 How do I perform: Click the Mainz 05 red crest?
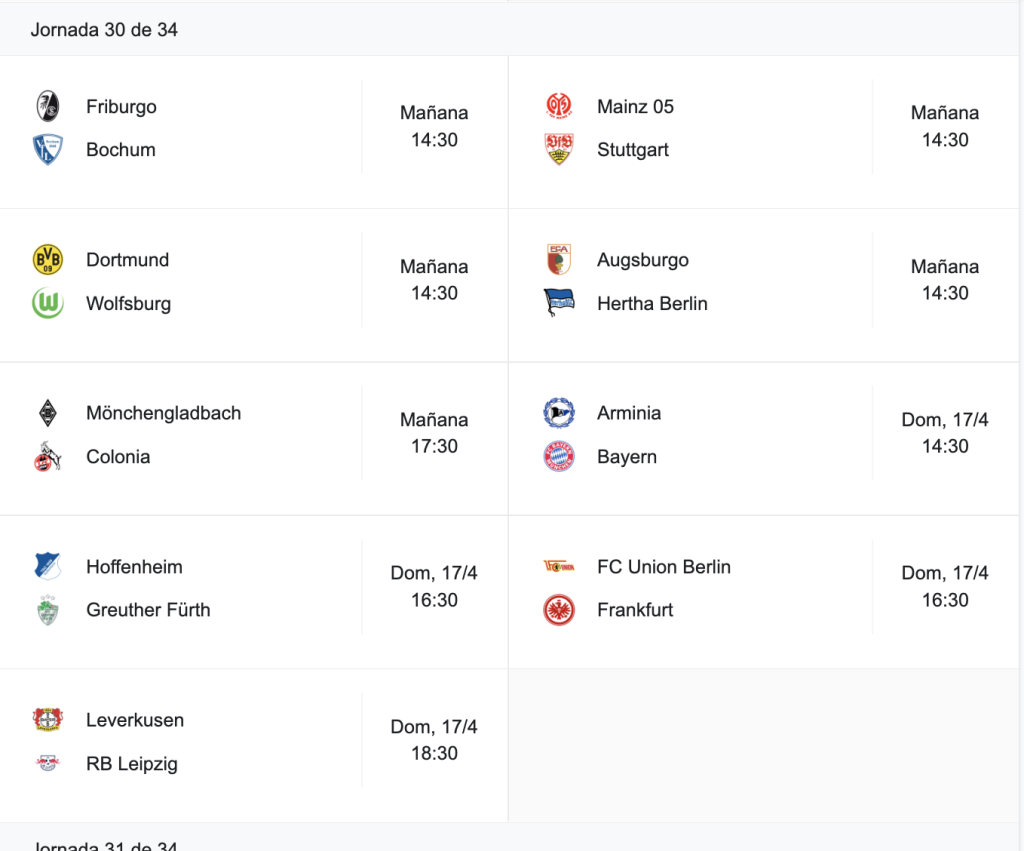pyautogui.click(x=559, y=106)
